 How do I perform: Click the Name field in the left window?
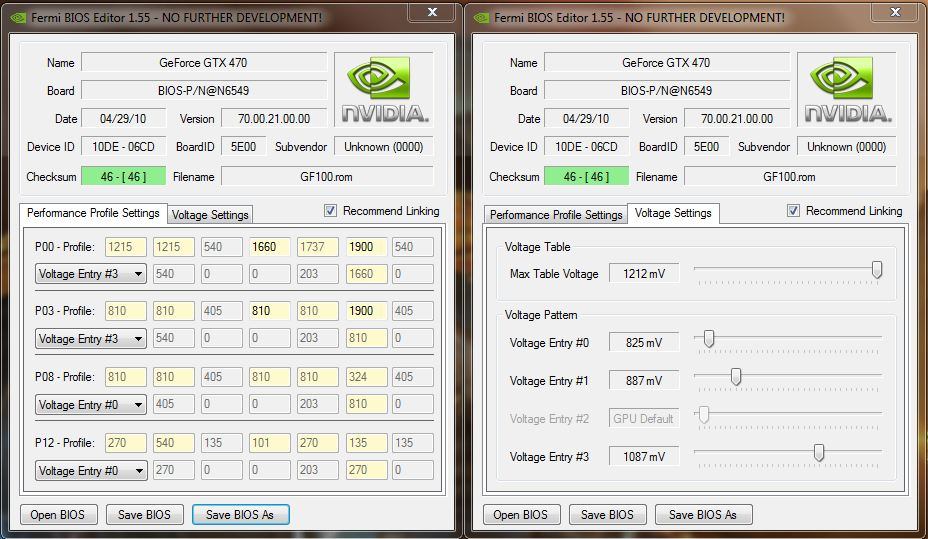pos(204,63)
